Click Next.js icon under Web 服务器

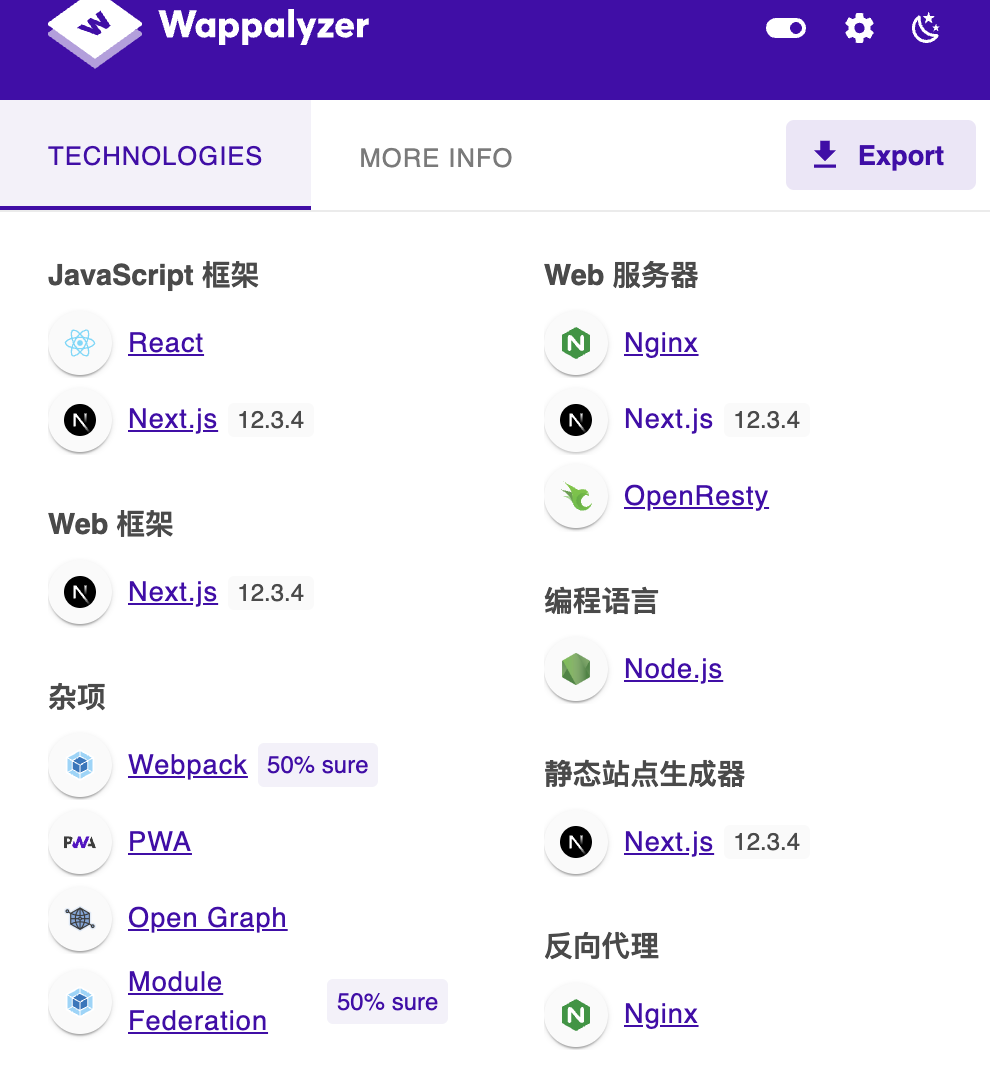click(x=576, y=420)
